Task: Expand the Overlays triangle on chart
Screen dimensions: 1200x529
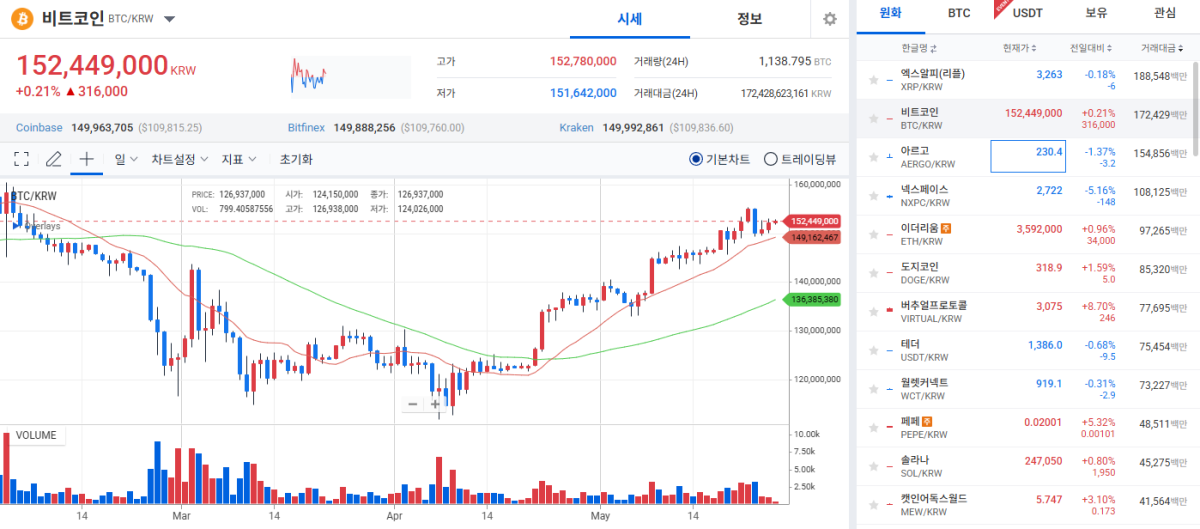Action: click(15, 226)
